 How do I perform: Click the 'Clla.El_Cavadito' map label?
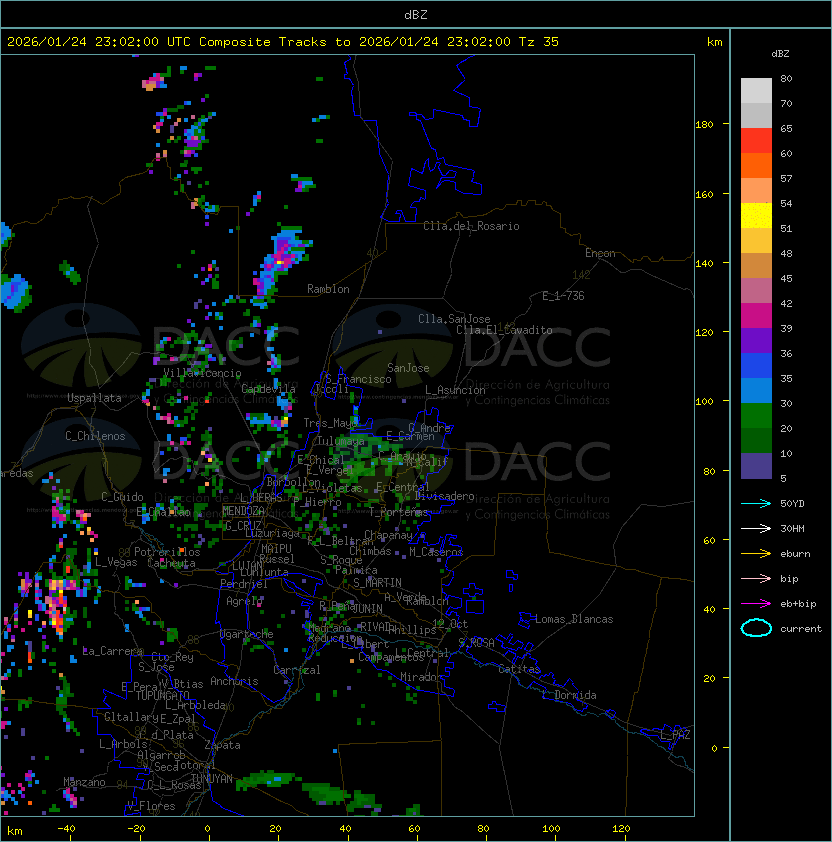point(504,330)
